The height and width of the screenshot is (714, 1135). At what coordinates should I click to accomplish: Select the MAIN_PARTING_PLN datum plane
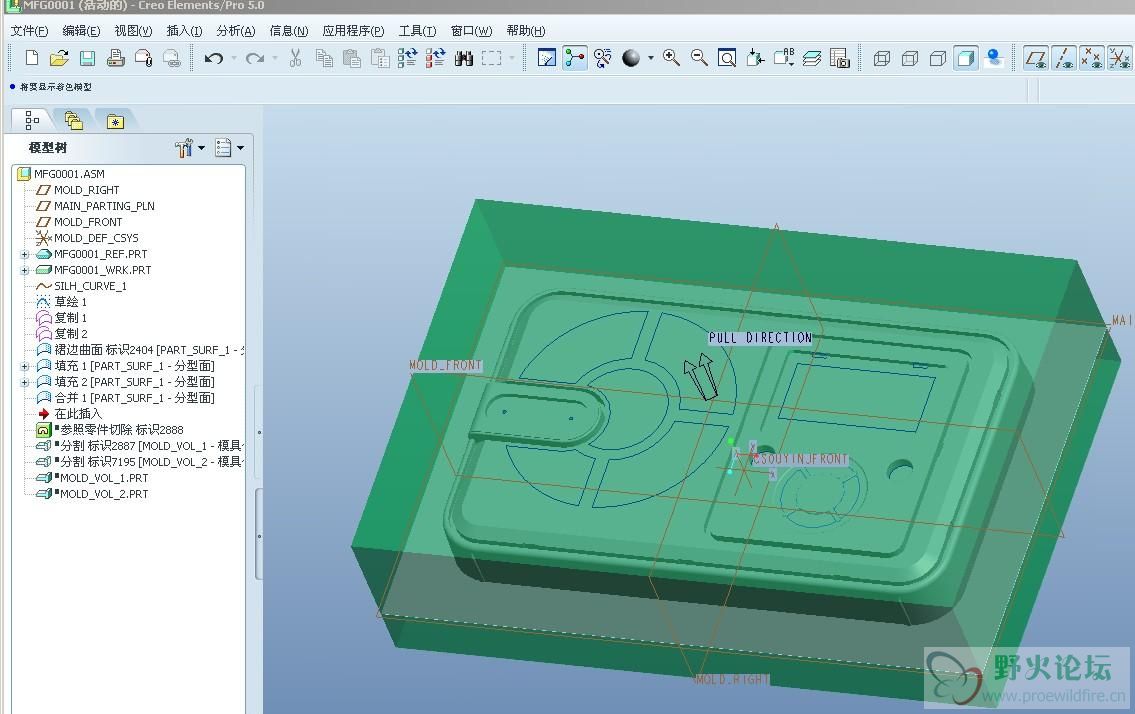point(104,206)
